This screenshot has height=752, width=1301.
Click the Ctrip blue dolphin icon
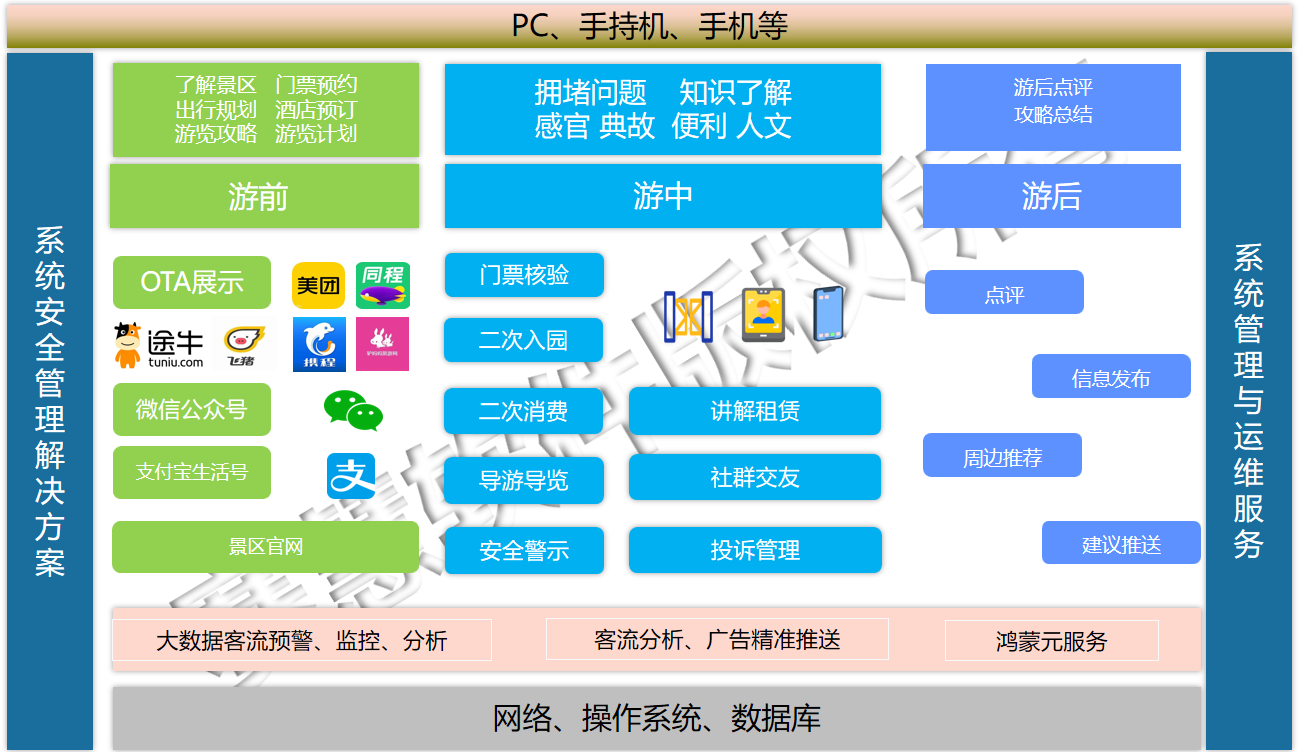[x=319, y=345]
